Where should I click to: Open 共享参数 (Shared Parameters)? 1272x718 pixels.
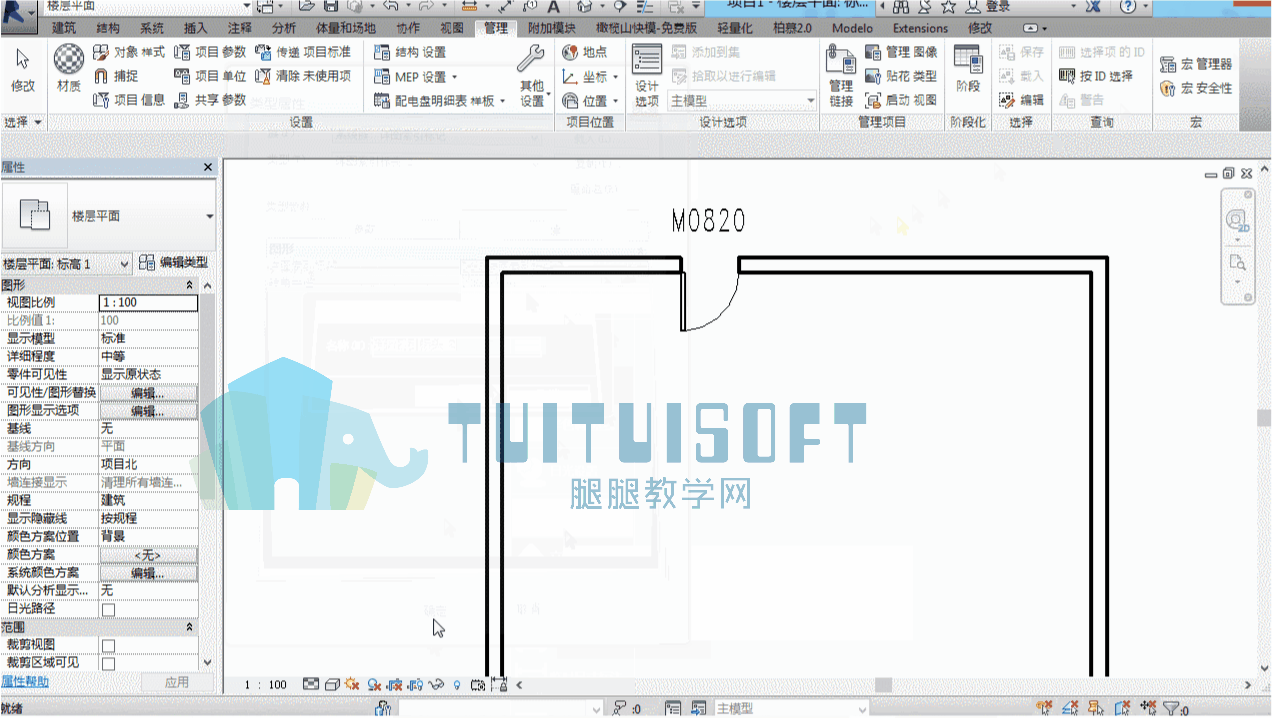click(210, 100)
